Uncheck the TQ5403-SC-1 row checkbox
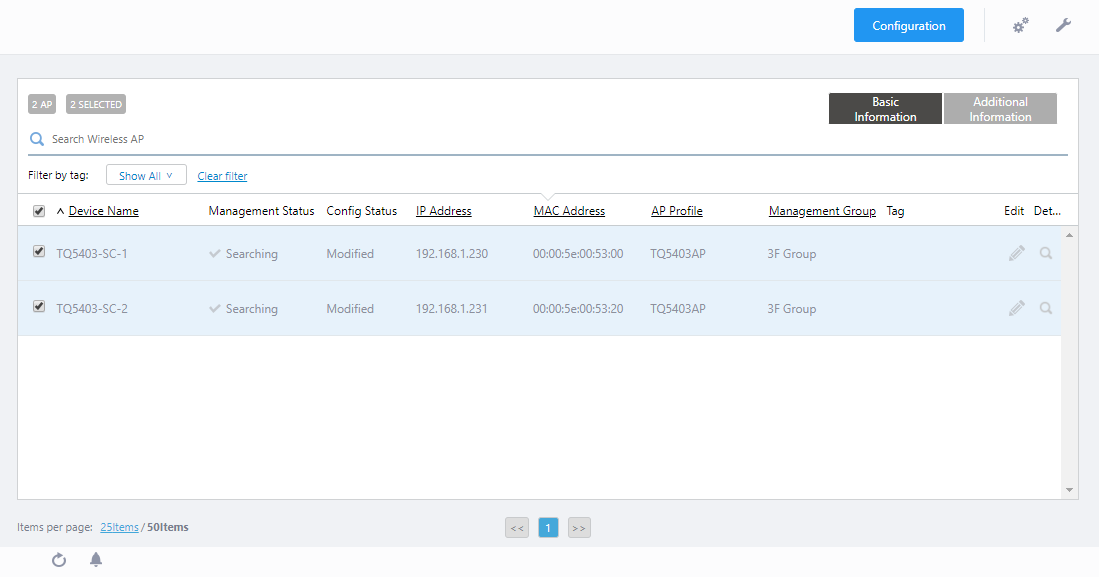The width and height of the screenshot is (1099, 577). pyautogui.click(x=39, y=252)
